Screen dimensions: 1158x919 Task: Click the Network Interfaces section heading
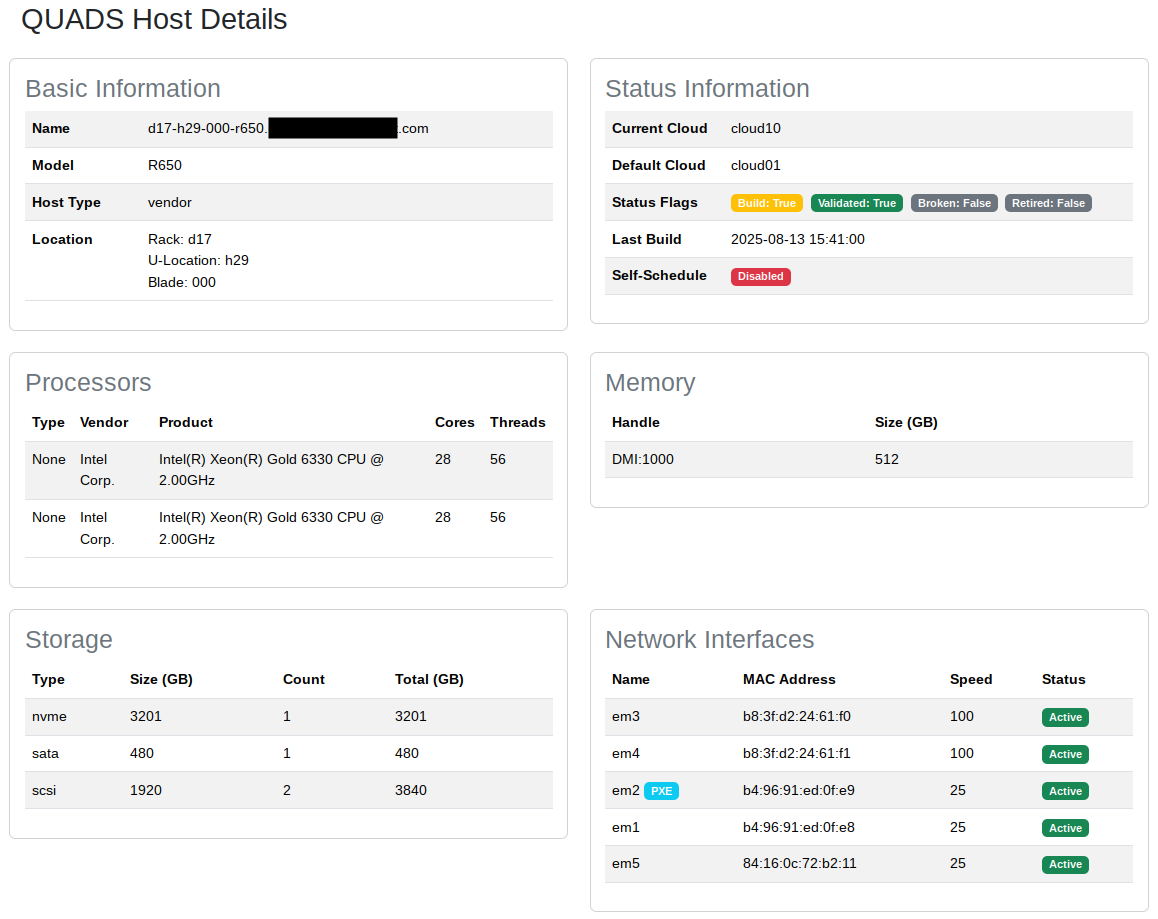709,640
